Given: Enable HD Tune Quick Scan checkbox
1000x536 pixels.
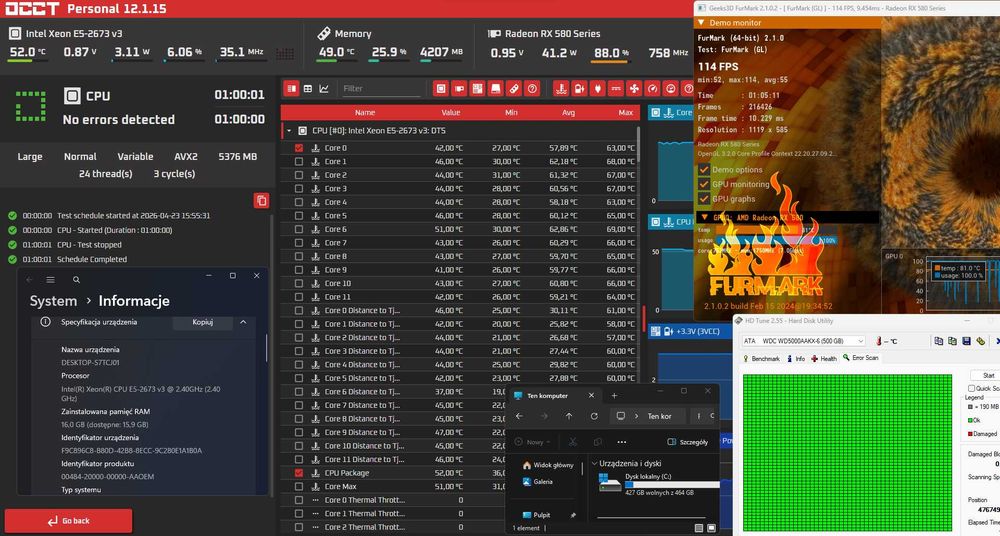Looking at the screenshot, I should pyautogui.click(x=971, y=388).
